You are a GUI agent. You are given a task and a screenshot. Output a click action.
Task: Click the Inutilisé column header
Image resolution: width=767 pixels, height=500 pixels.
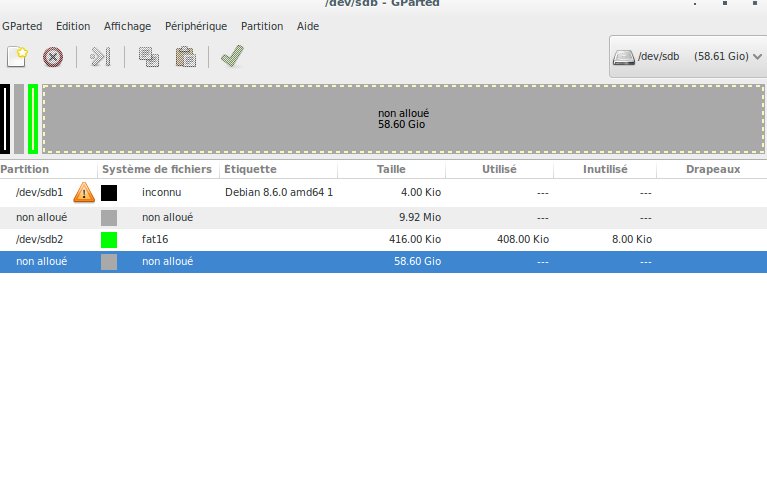coord(605,169)
